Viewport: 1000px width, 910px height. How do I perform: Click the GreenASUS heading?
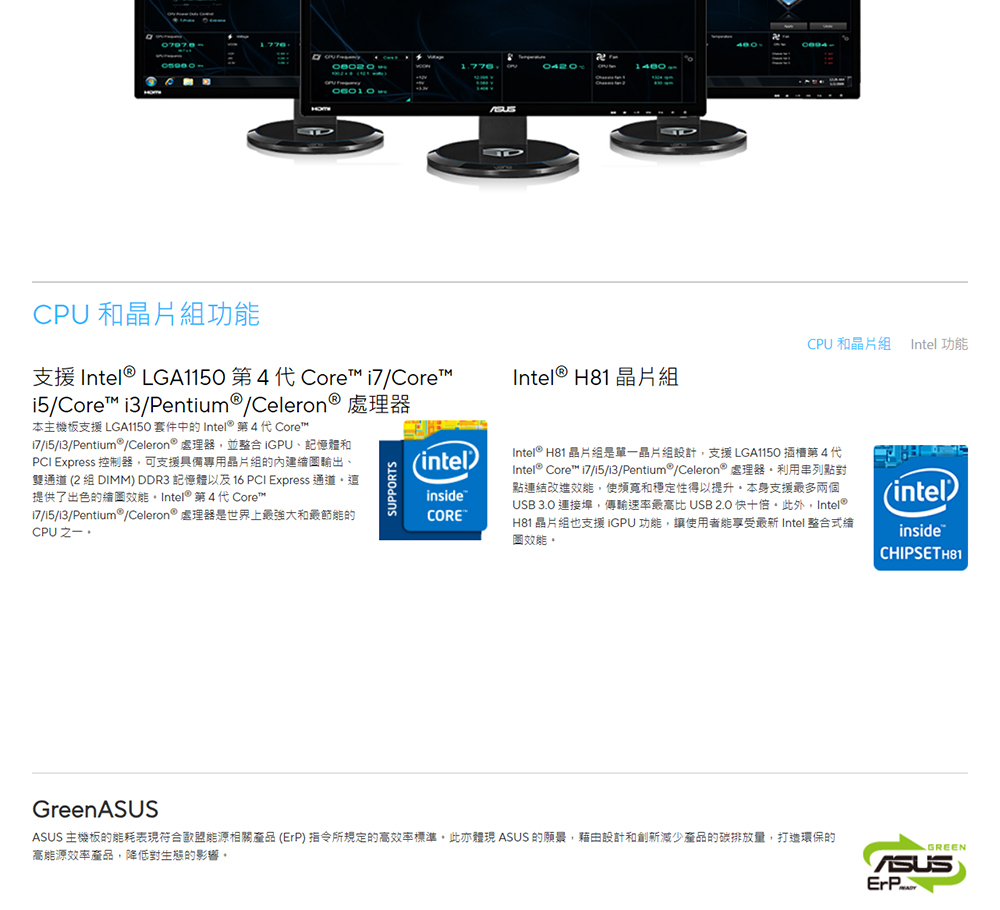click(95, 809)
